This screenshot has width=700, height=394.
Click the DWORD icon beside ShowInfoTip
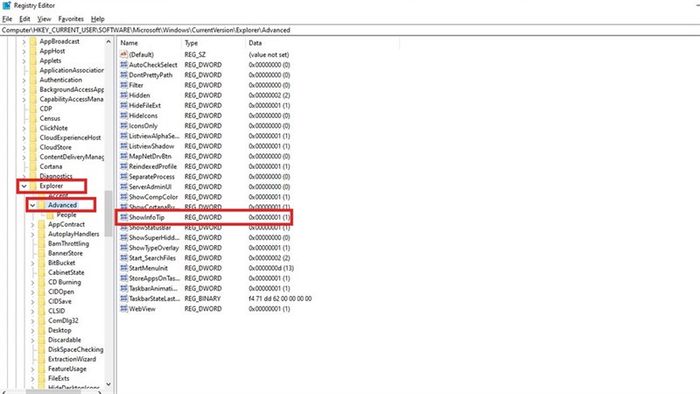click(124, 217)
